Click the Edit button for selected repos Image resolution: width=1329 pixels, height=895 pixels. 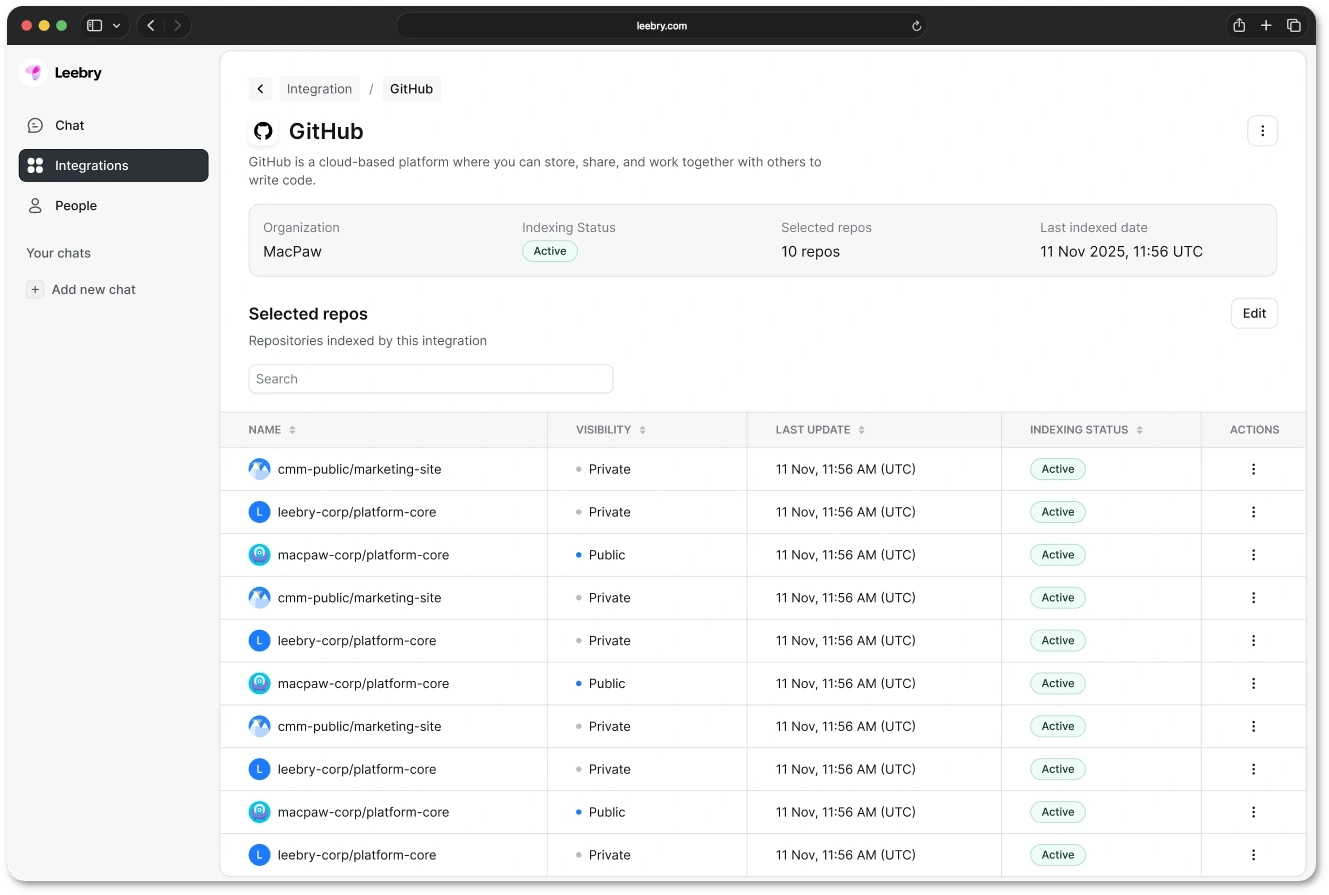[1254, 313]
